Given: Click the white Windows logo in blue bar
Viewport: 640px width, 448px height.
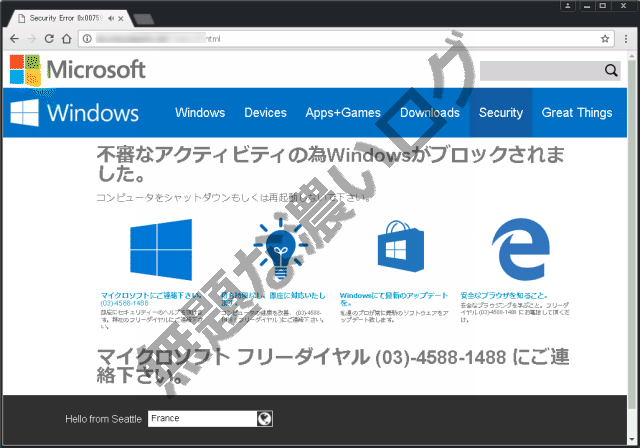Looking at the screenshot, I should tap(24, 113).
